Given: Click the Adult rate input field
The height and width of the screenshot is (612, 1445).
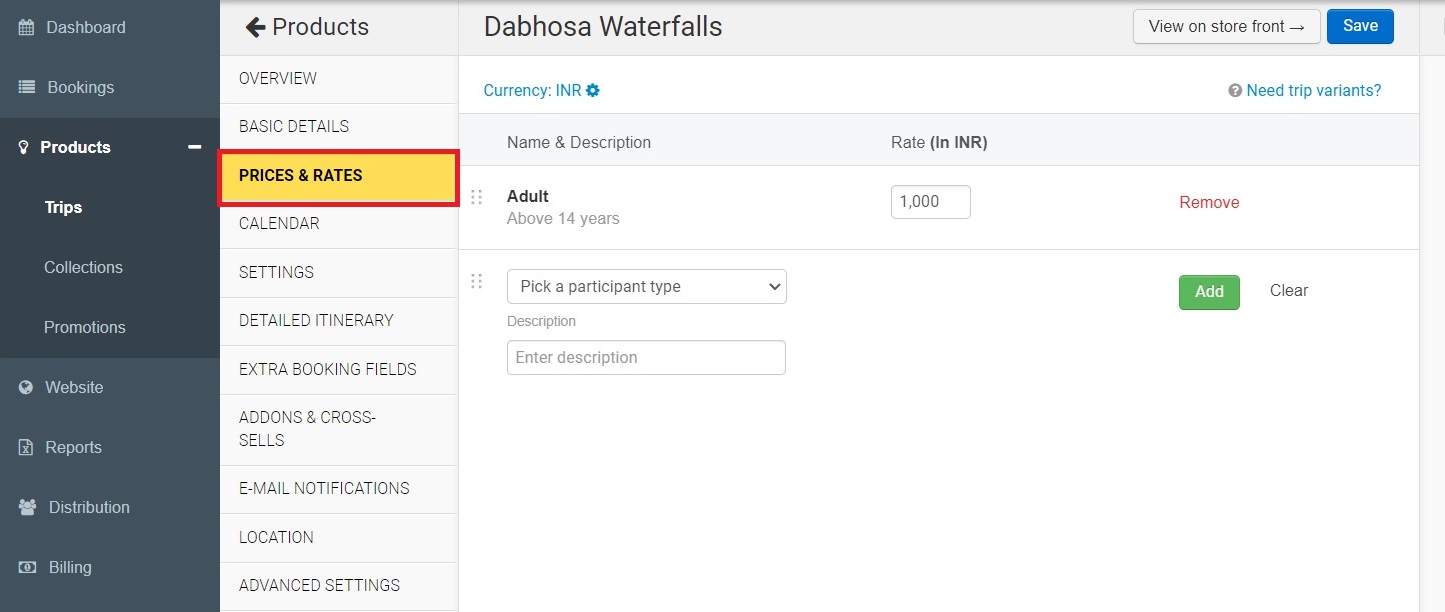Looking at the screenshot, I should click(930, 202).
